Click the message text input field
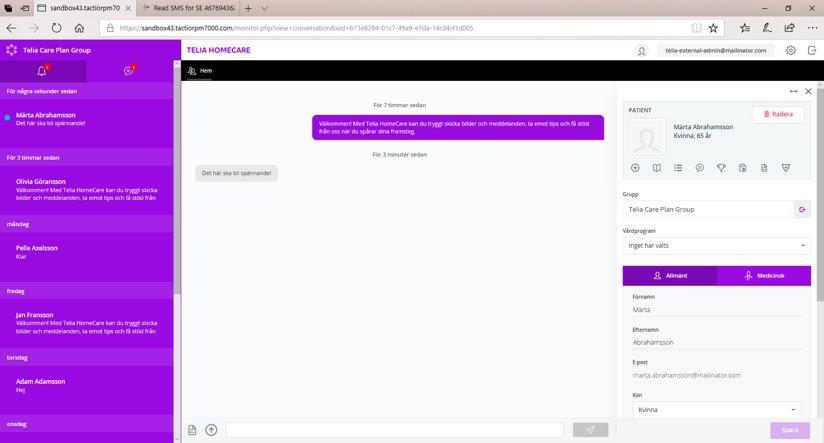This screenshot has height=443, width=824. click(x=395, y=430)
